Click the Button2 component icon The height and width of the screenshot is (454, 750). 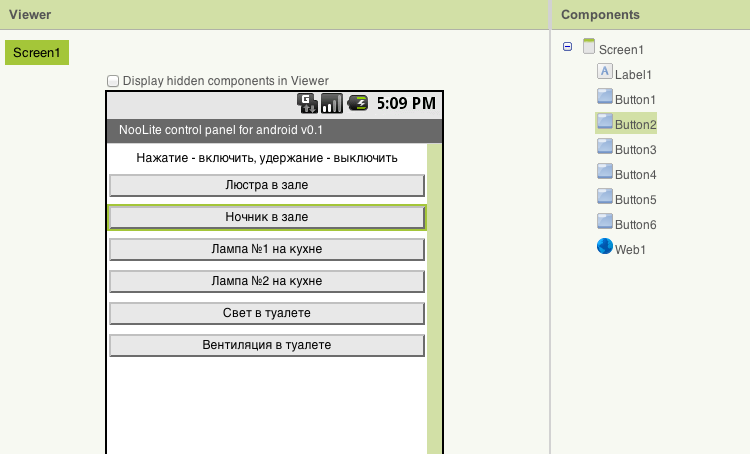605,121
